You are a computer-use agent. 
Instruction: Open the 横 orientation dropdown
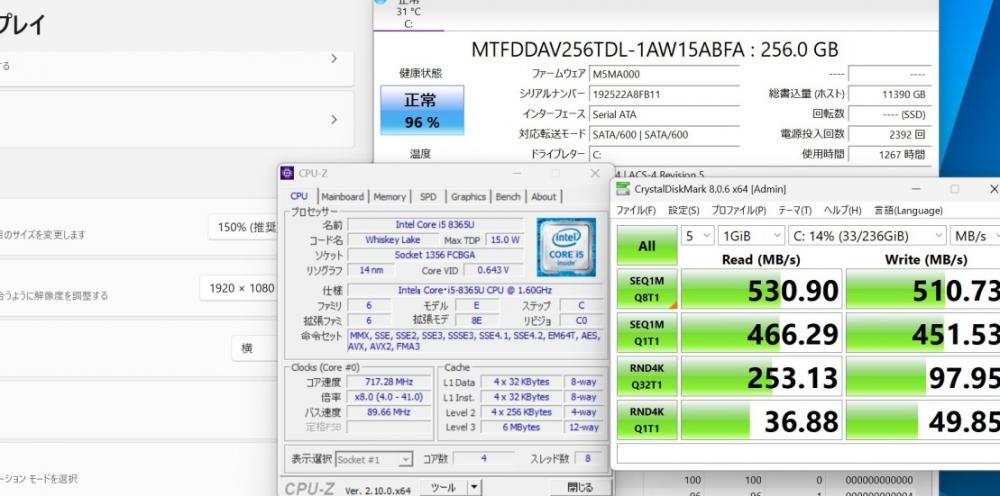coord(255,348)
